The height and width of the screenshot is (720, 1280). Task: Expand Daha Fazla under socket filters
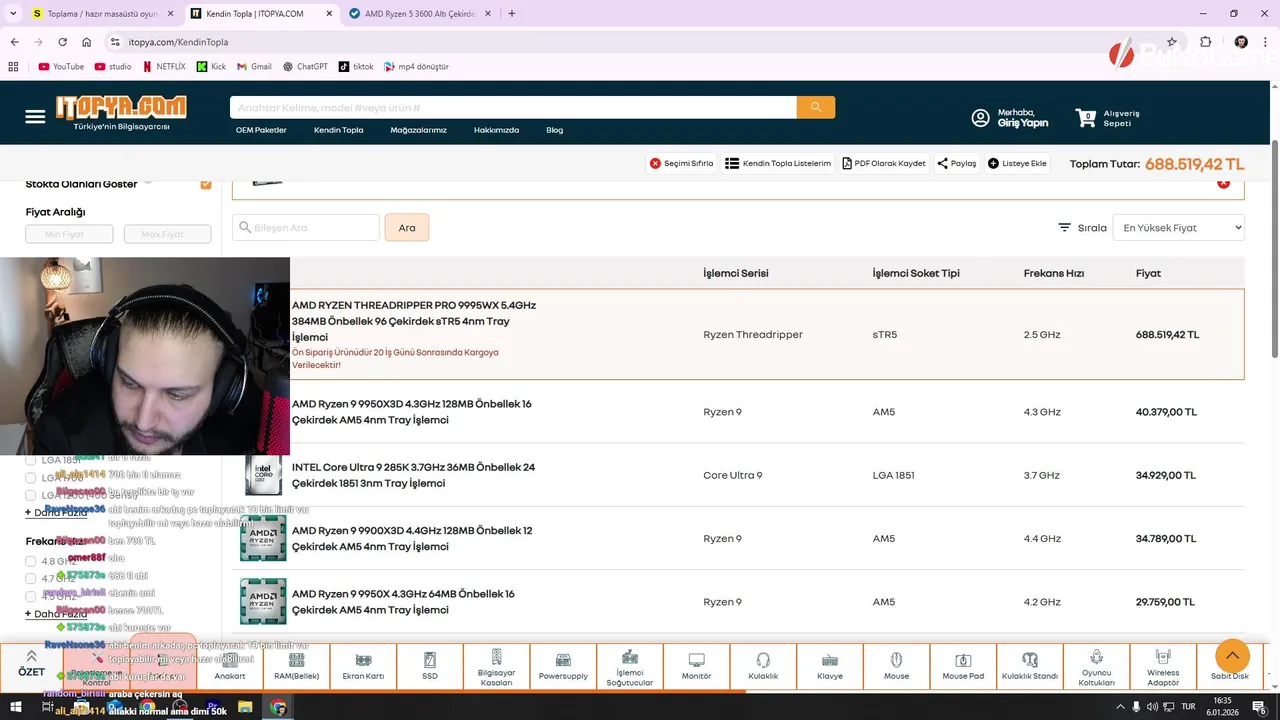click(55, 512)
